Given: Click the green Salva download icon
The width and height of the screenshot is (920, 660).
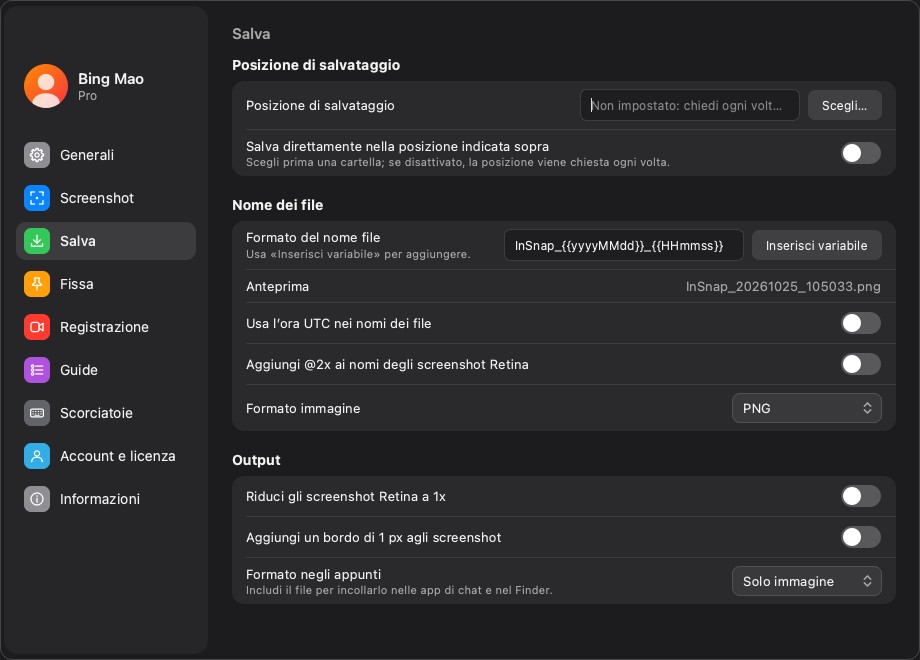Looking at the screenshot, I should [x=37, y=241].
